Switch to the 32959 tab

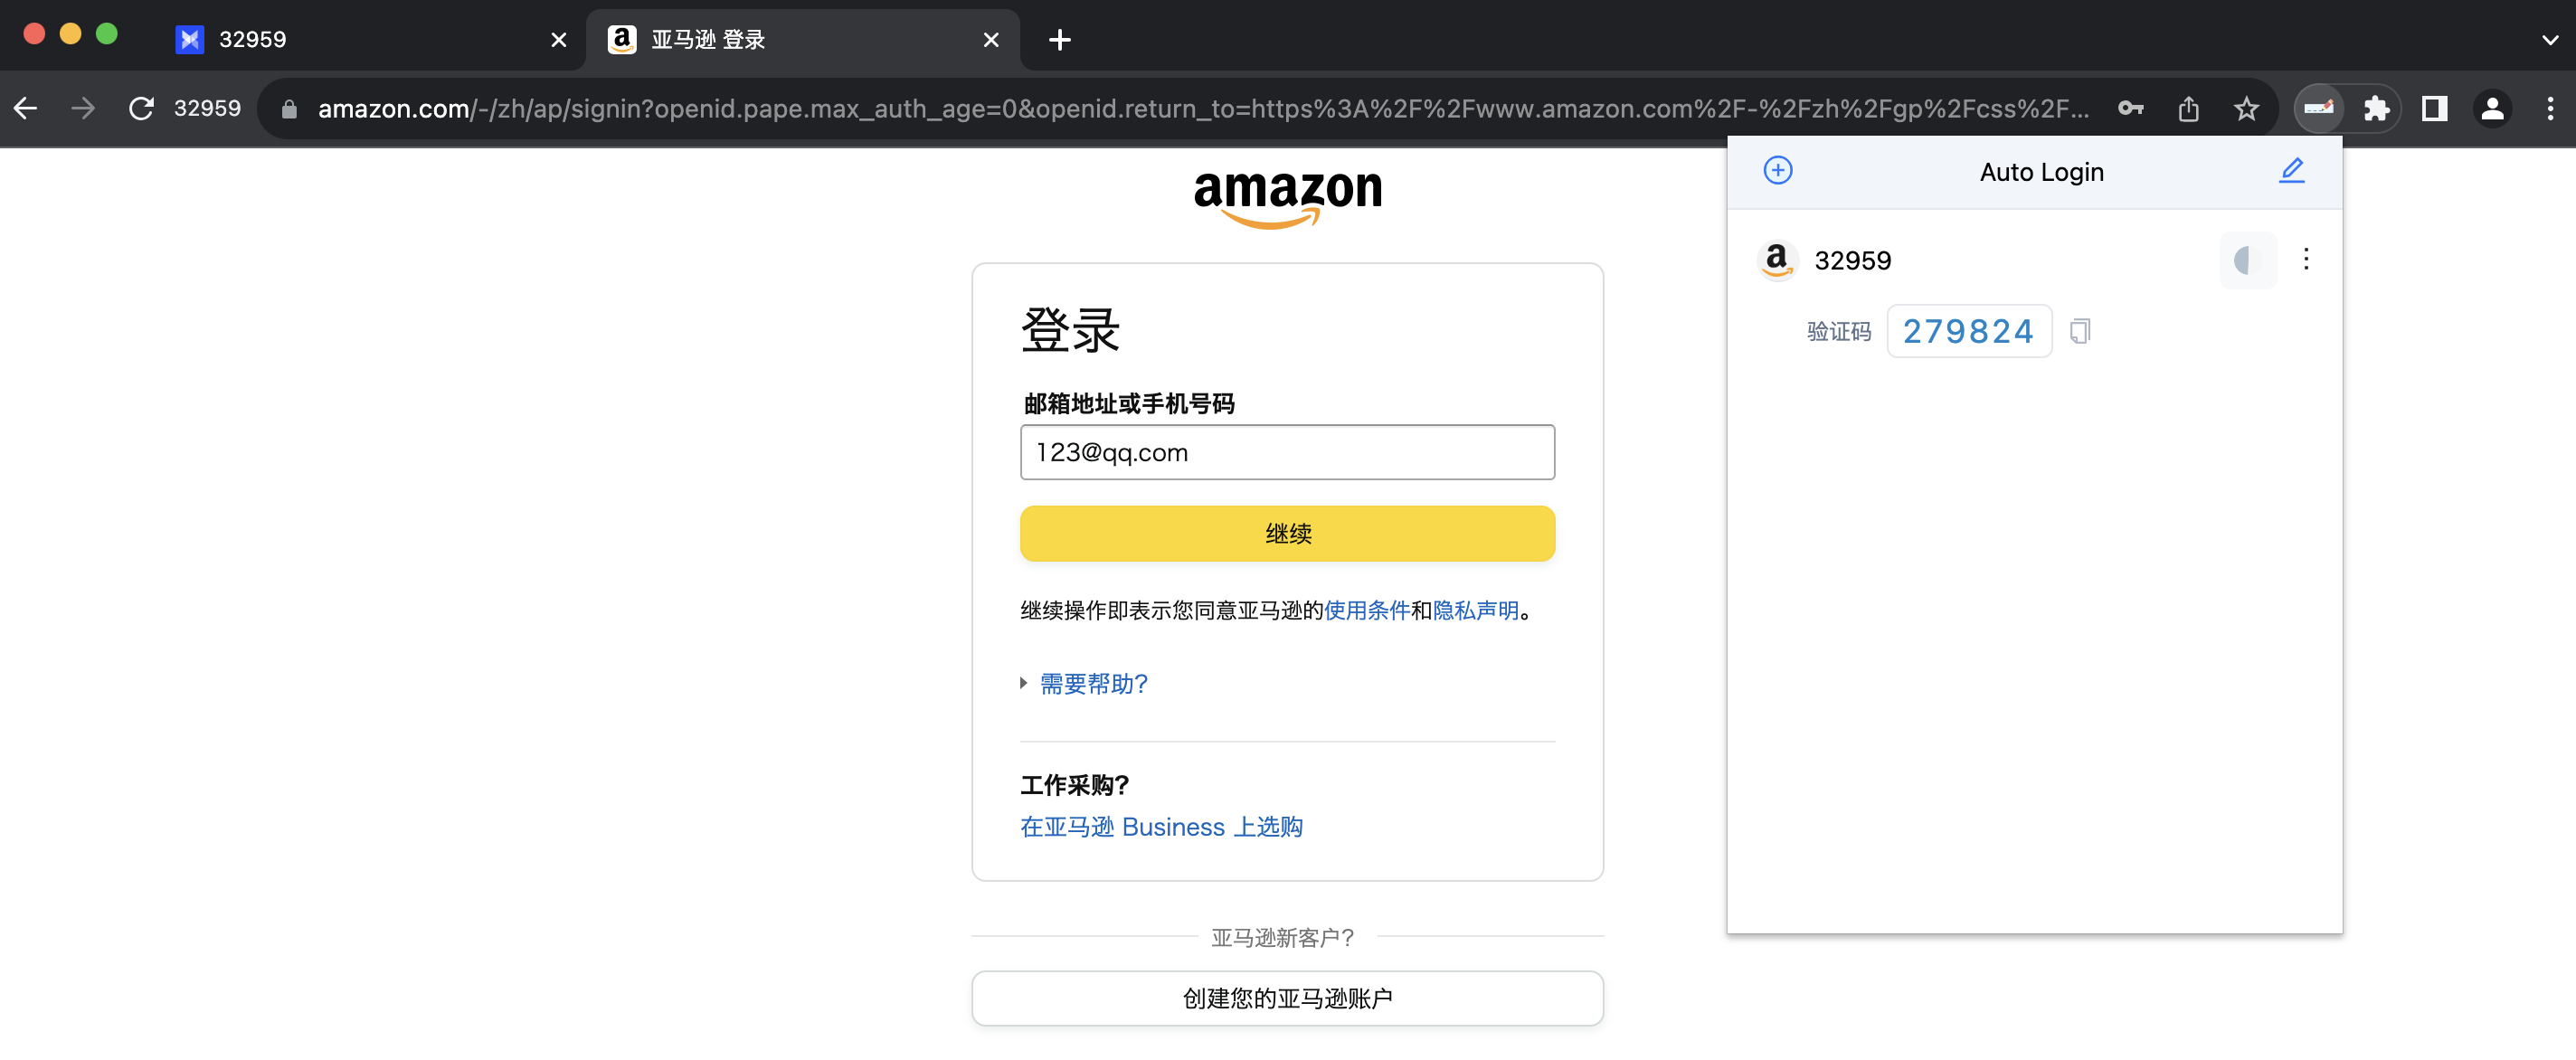click(x=370, y=40)
